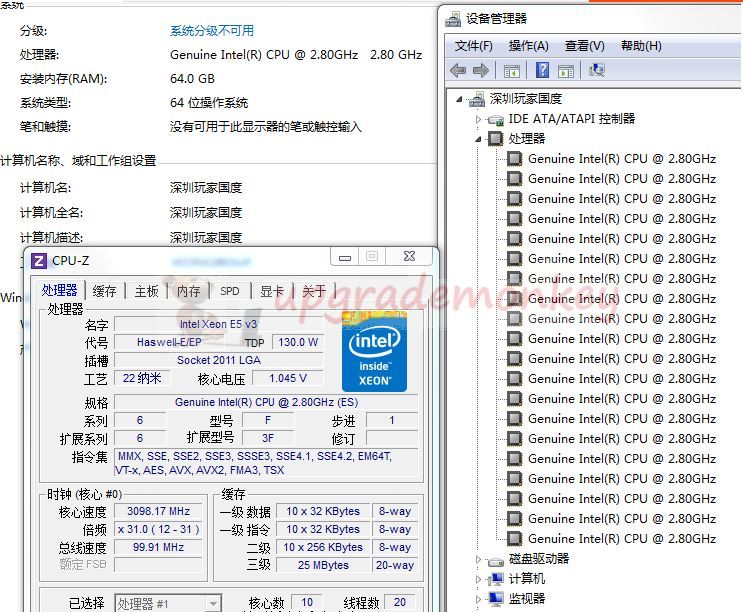743x612 pixels.
Task: Click the 工艺 field 22 纳米
Action: pos(142,378)
